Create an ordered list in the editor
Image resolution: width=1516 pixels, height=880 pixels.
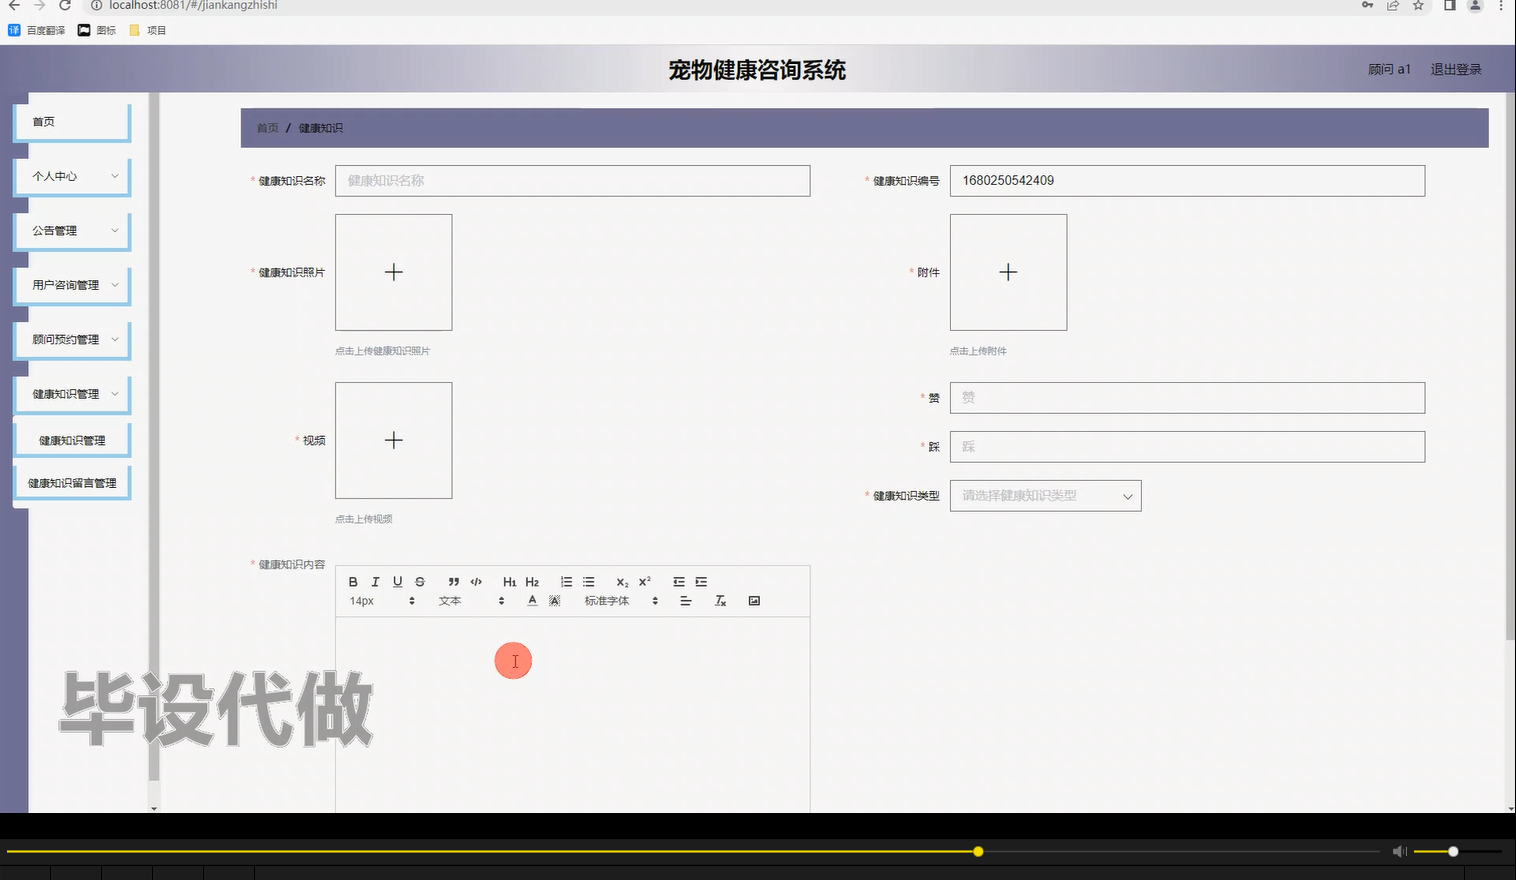566,581
